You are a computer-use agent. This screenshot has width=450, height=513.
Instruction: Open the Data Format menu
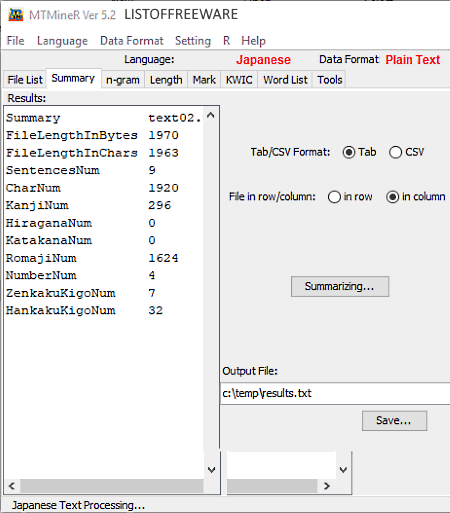point(132,41)
